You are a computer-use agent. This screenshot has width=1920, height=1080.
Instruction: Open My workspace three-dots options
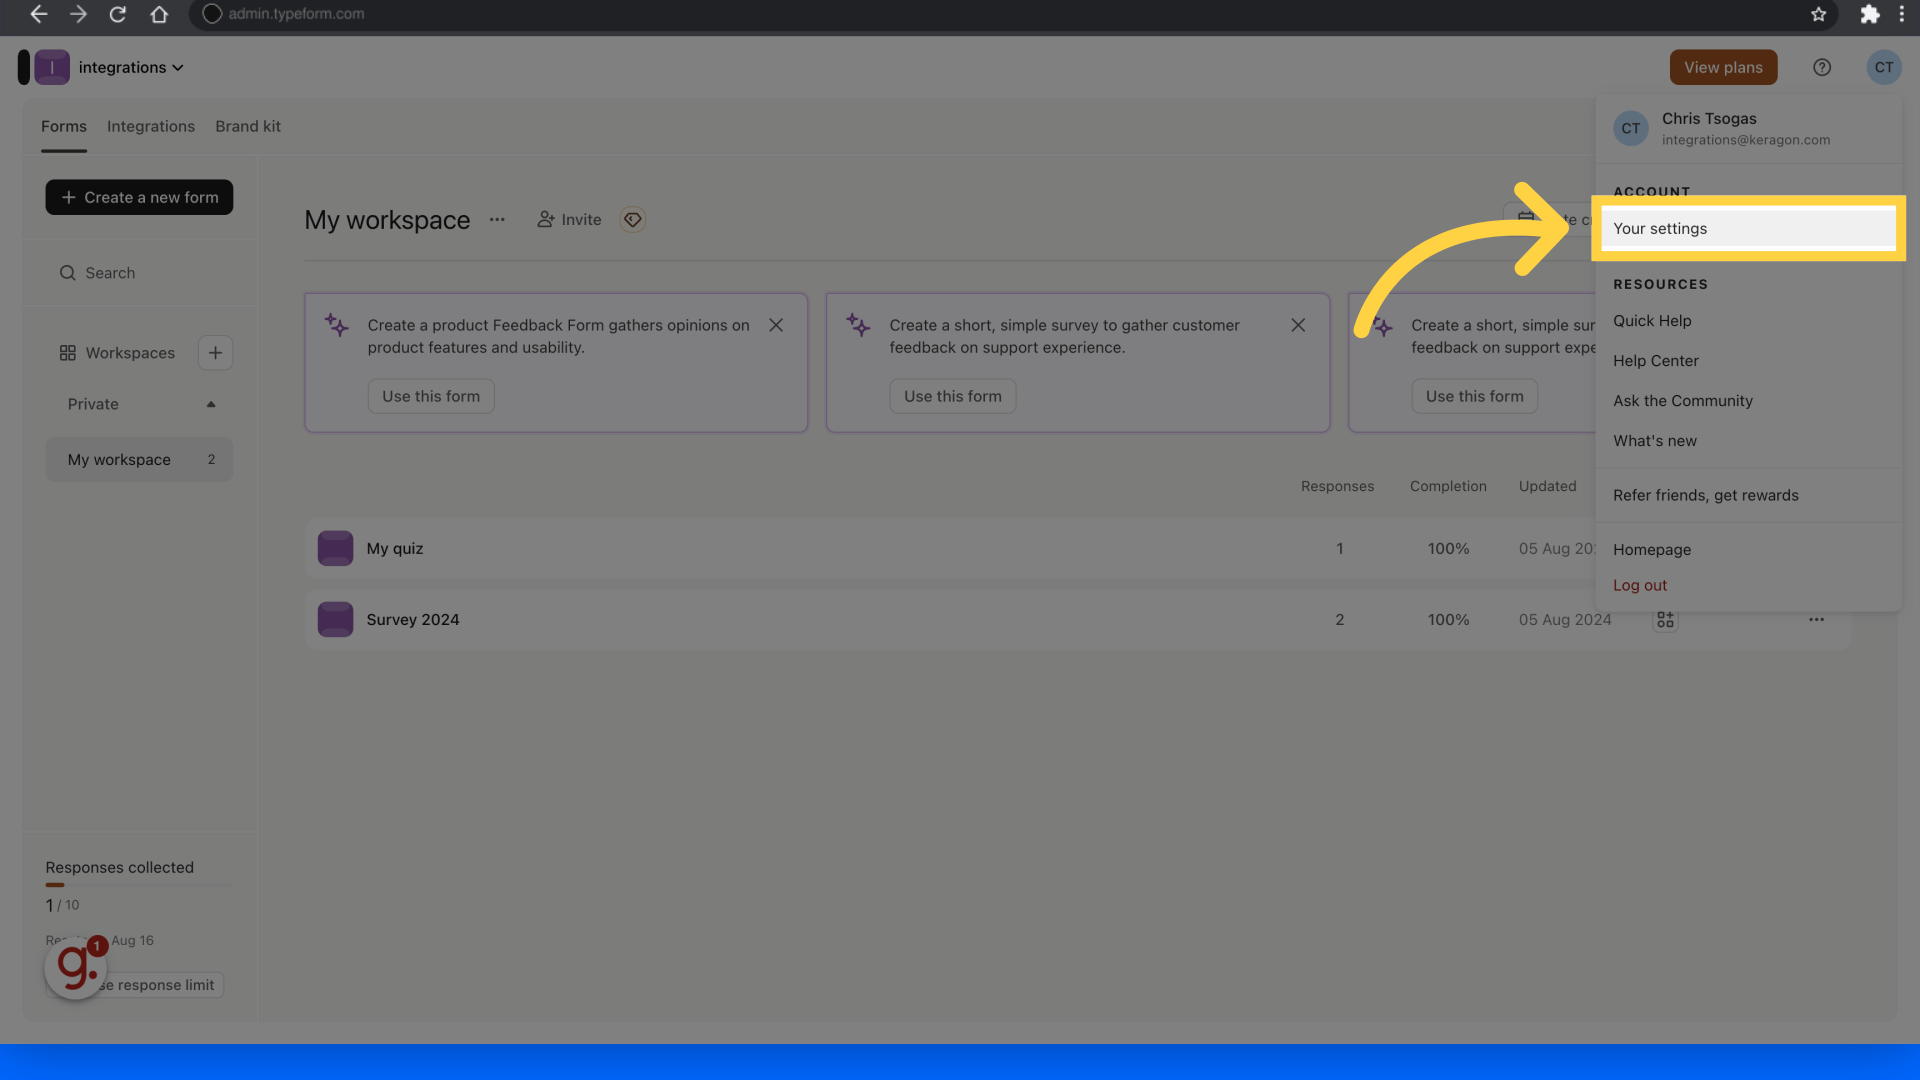(497, 220)
